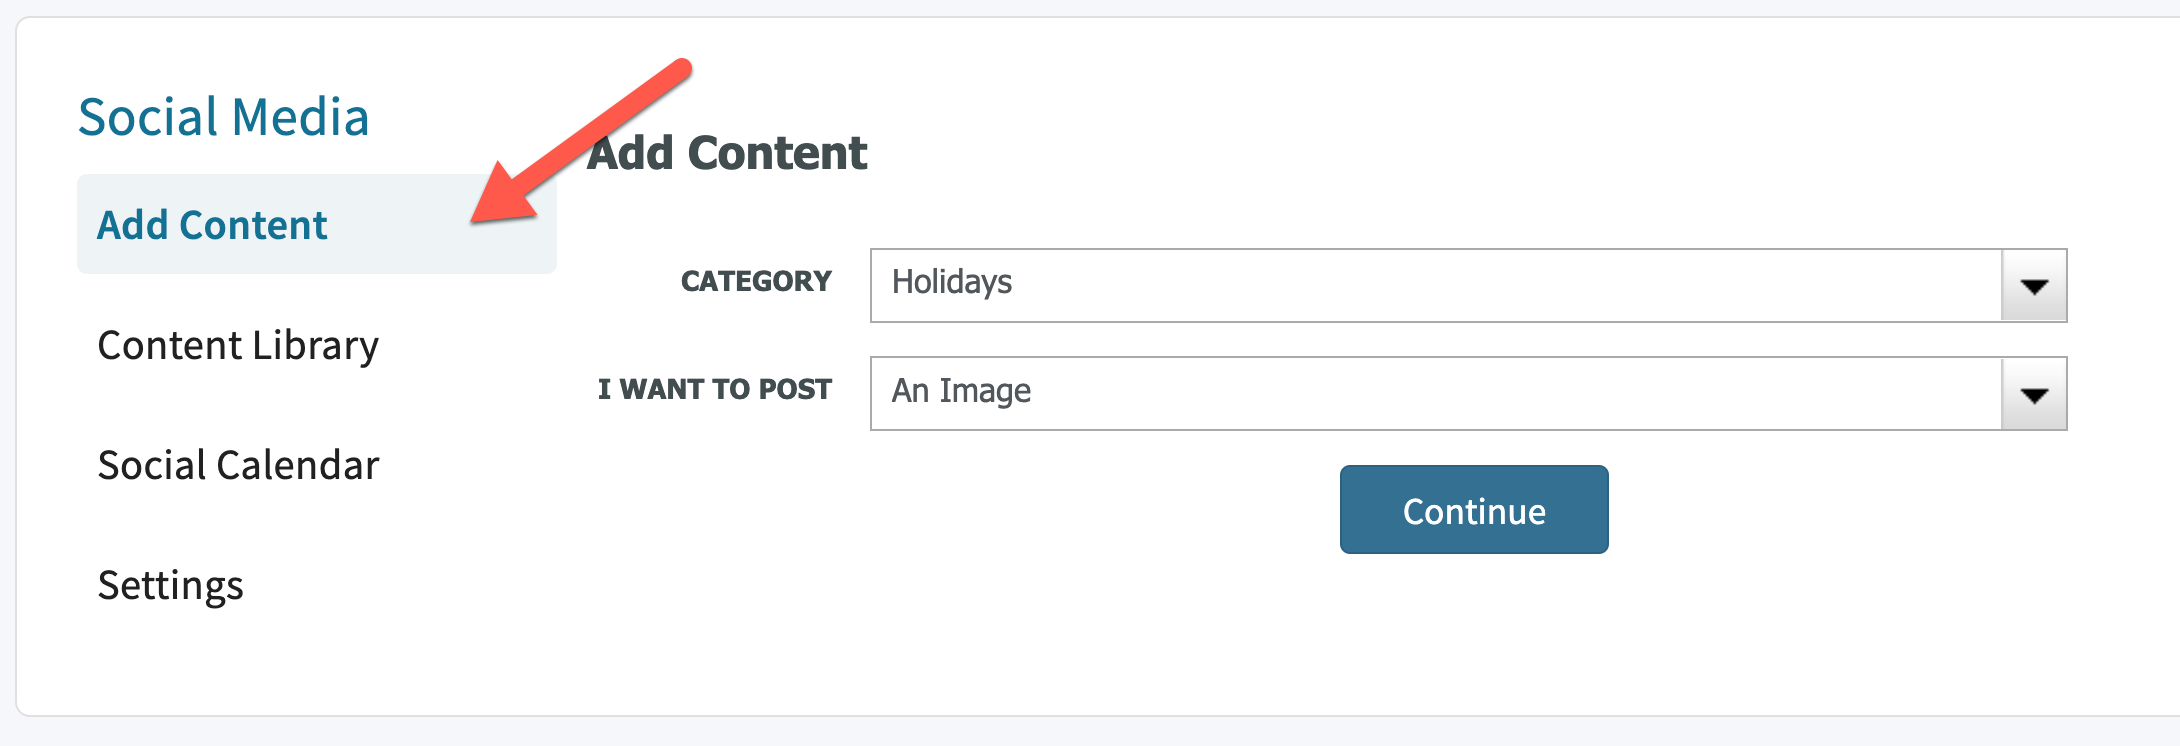Go to Social Calendar

pyautogui.click(x=238, y=465)
